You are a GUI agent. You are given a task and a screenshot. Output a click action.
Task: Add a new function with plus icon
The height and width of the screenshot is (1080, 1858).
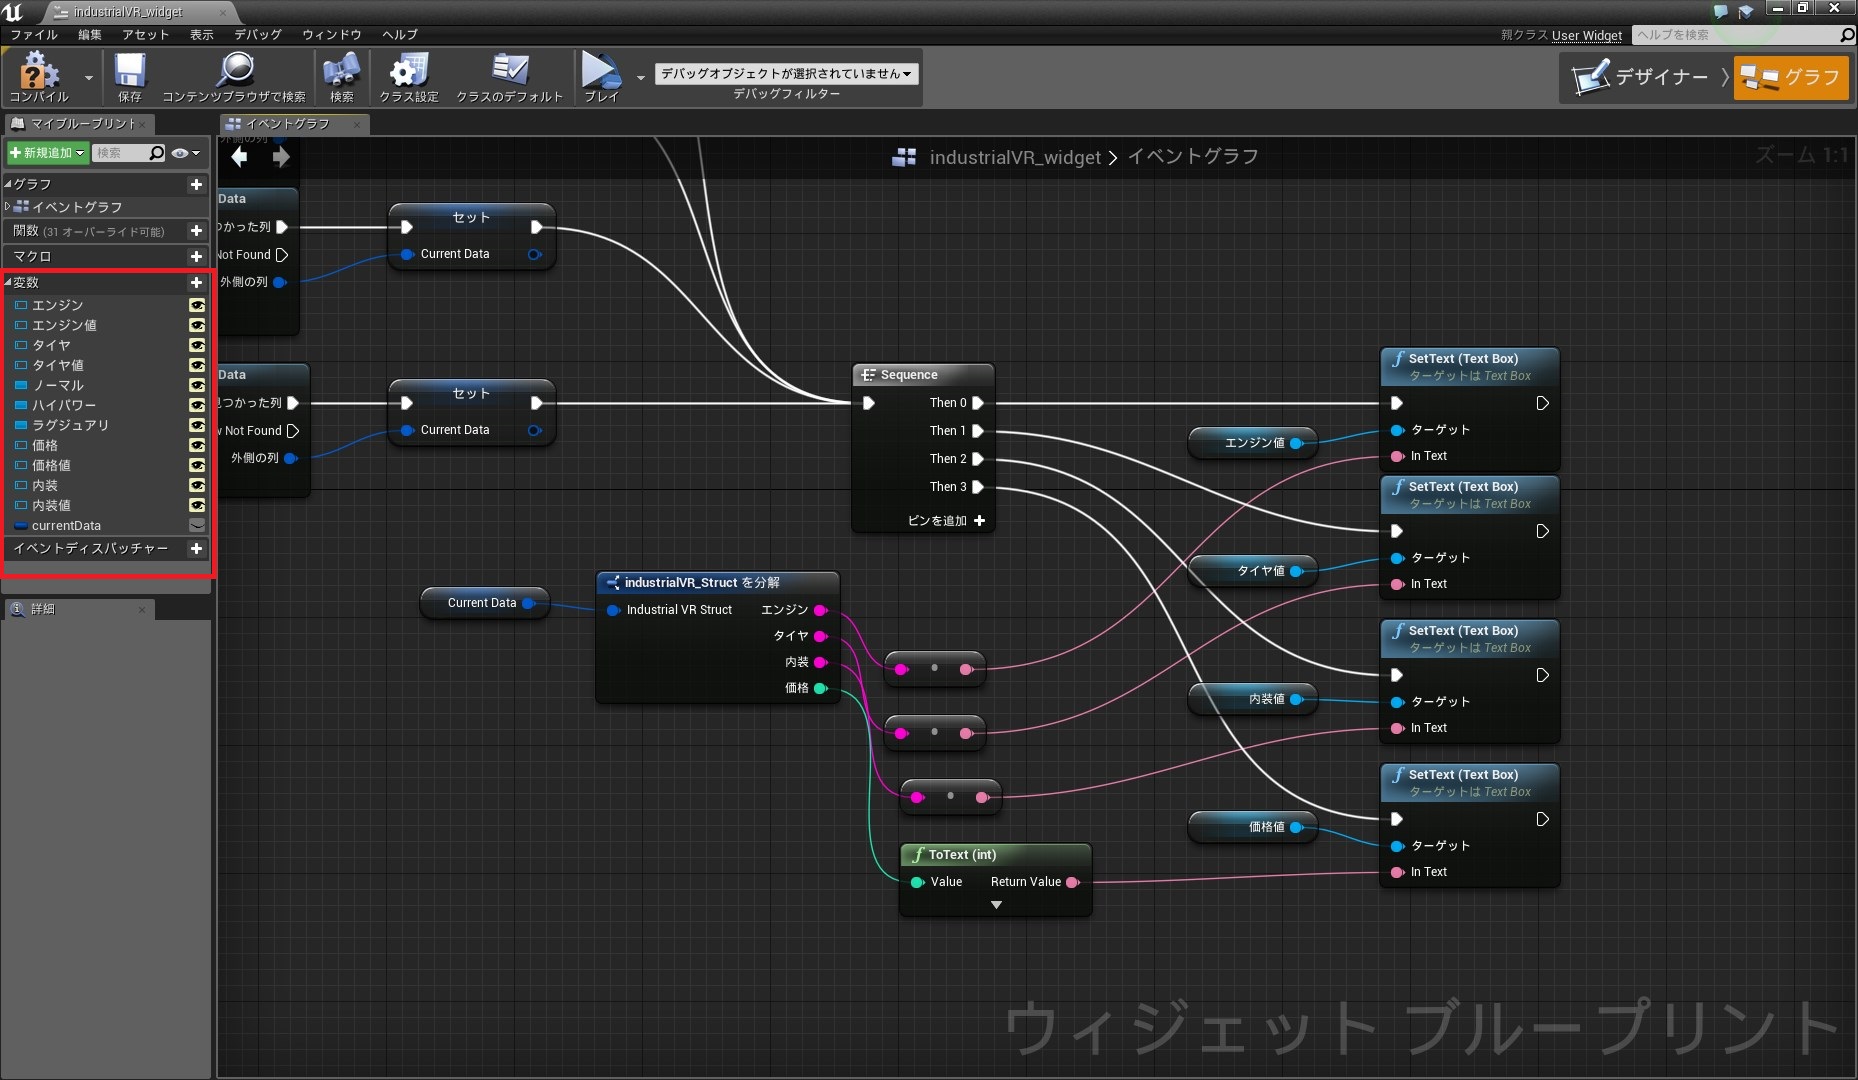196,230
